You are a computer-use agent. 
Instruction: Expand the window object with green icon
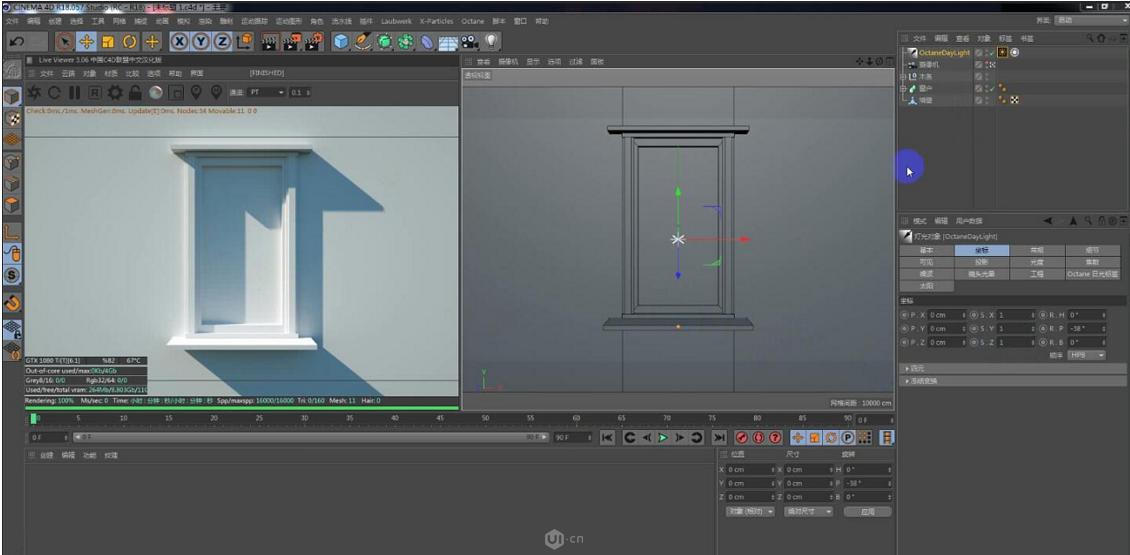[904, 88]
